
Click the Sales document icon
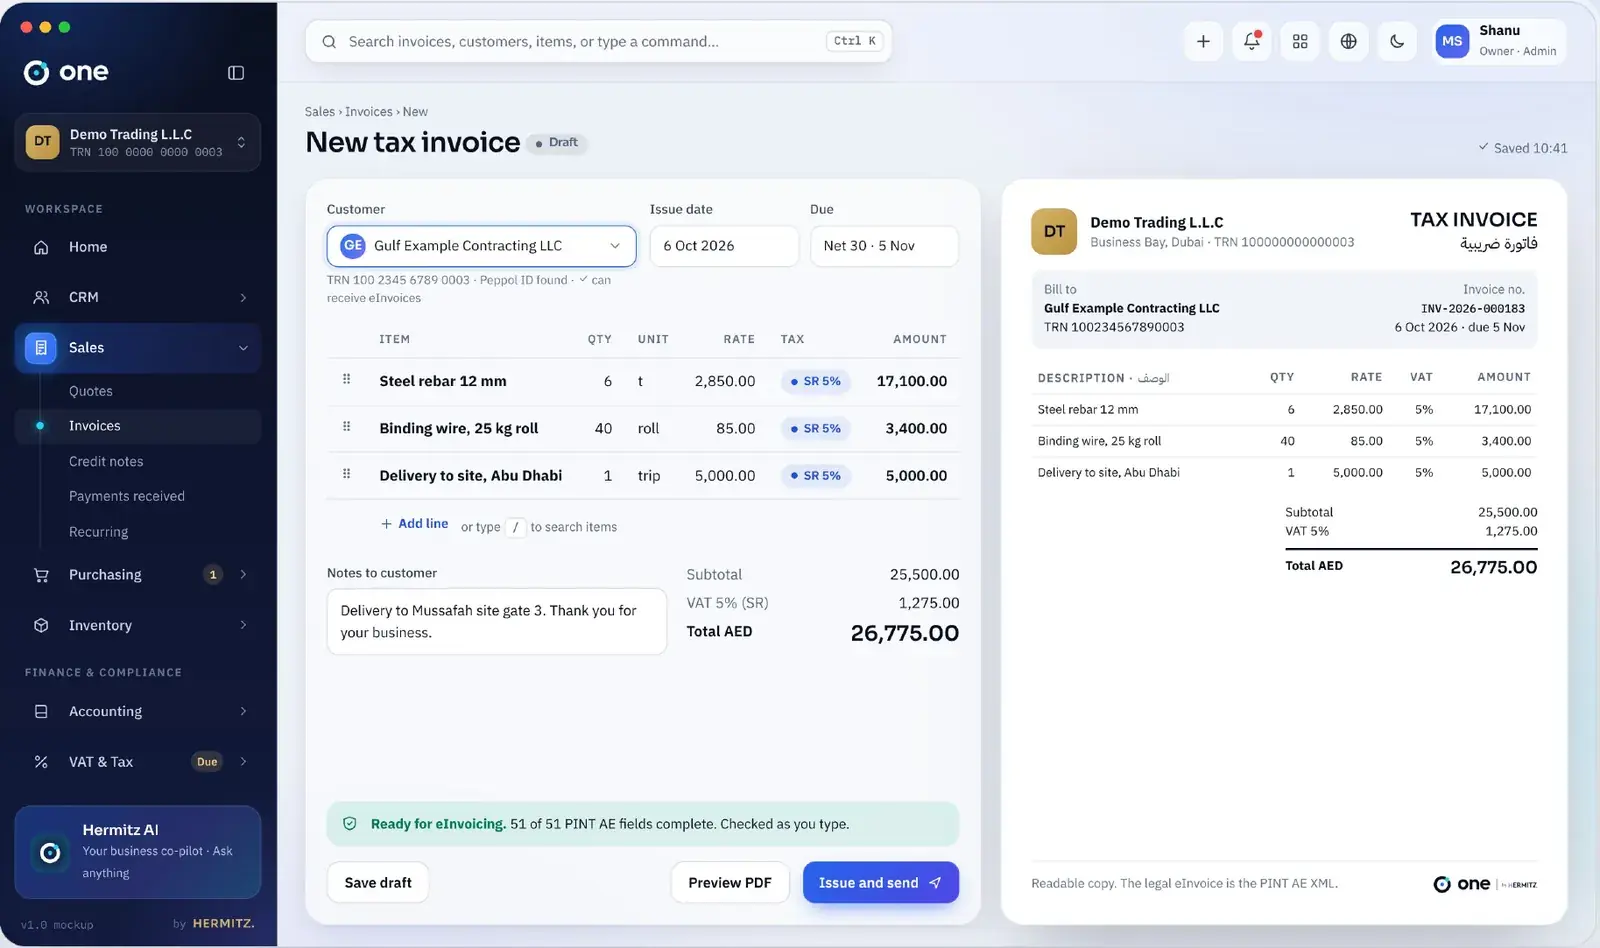41,347
